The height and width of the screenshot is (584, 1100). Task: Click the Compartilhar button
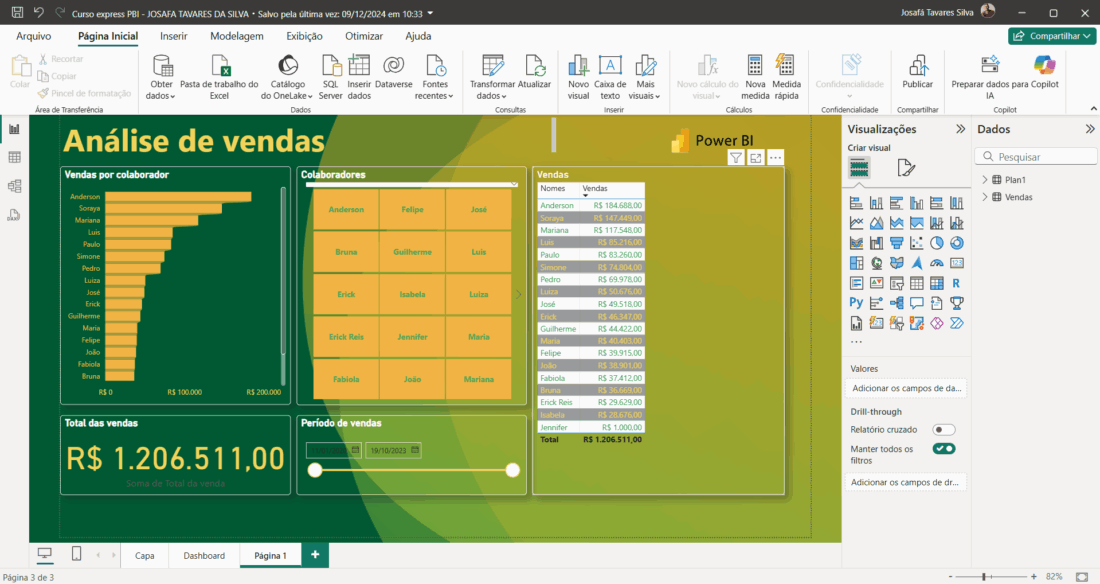tap(1052, 36)
